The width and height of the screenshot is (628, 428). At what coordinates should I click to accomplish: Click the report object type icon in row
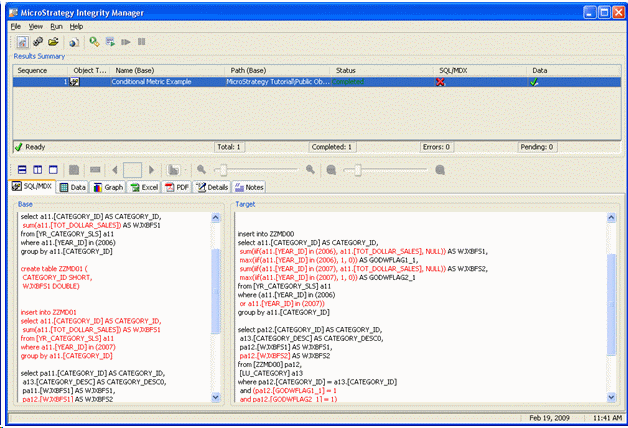tap(74, 82)
